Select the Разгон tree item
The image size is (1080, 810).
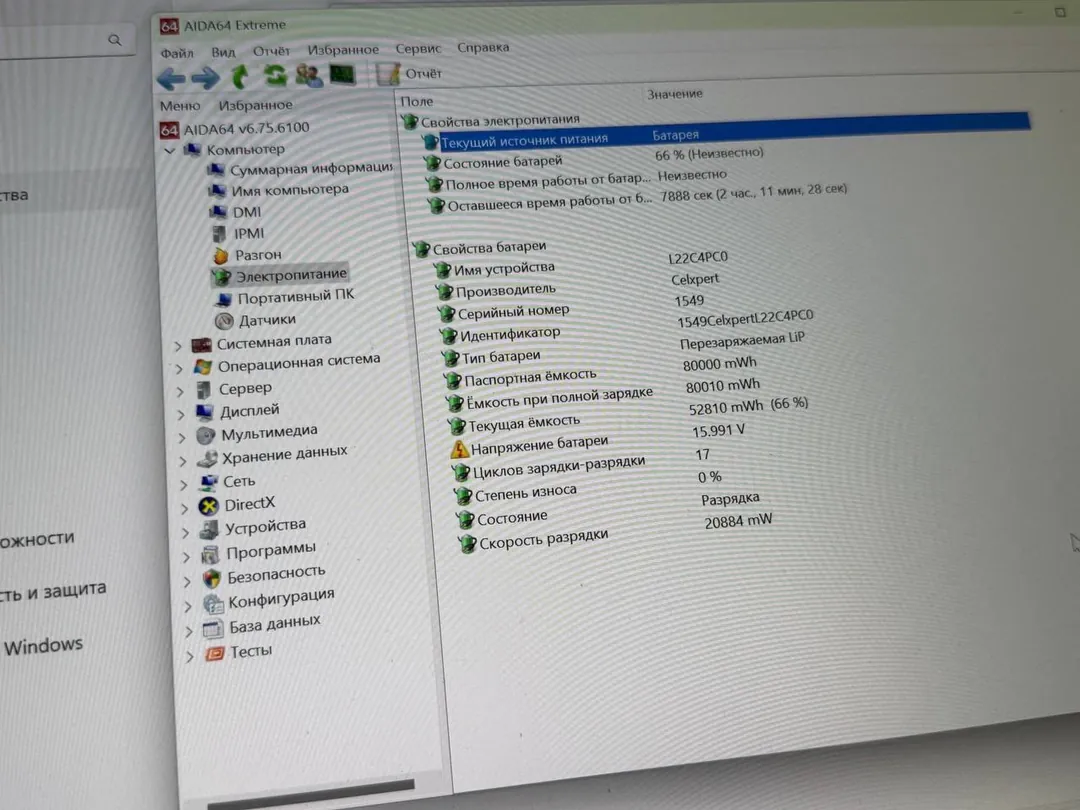[247, 255]
